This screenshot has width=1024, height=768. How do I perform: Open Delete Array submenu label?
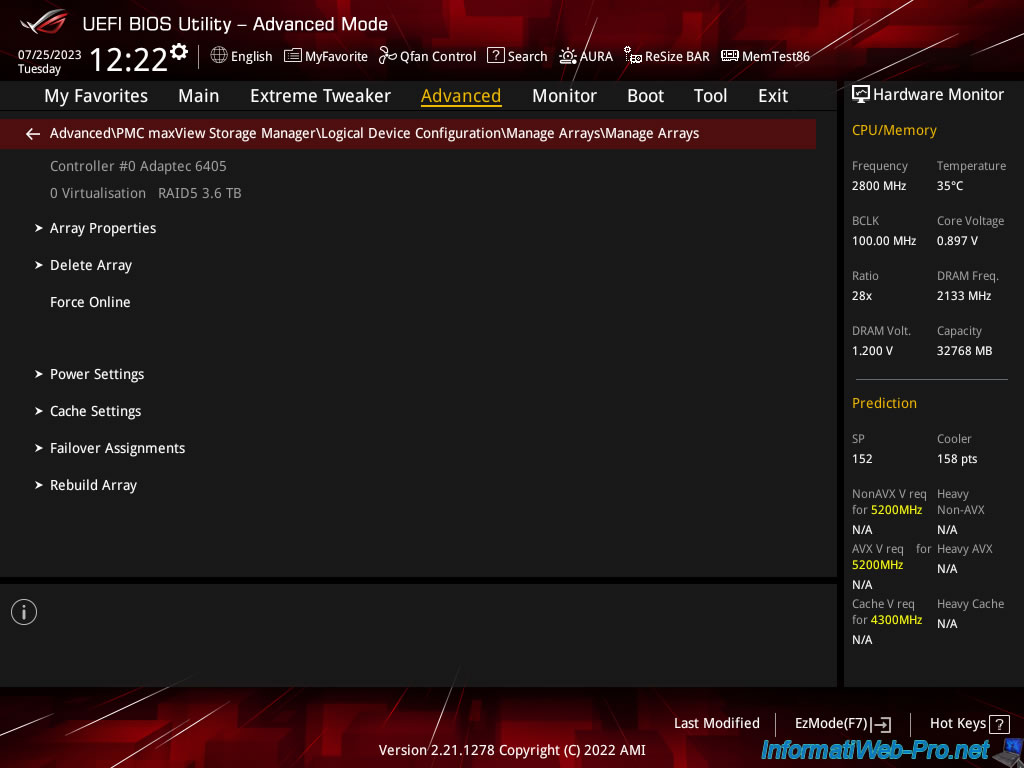[x=91, y=266]
